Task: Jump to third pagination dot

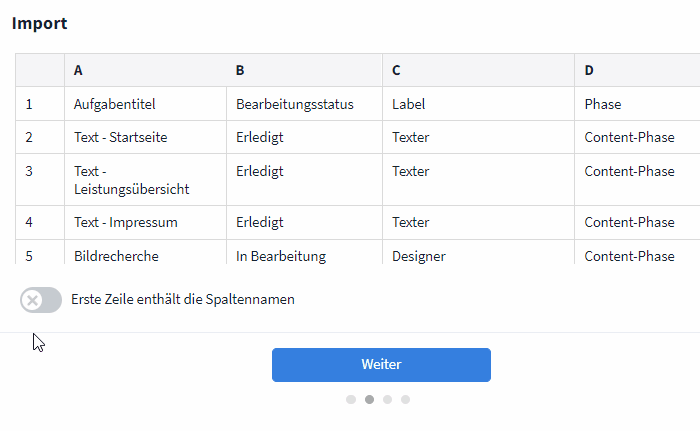Action: (x=387, y=399)
